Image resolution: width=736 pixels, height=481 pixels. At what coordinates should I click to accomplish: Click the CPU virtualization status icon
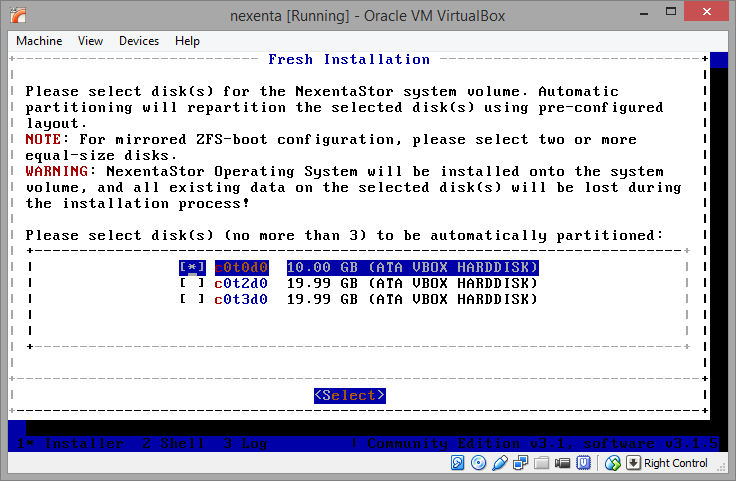[x=583, y=463]
